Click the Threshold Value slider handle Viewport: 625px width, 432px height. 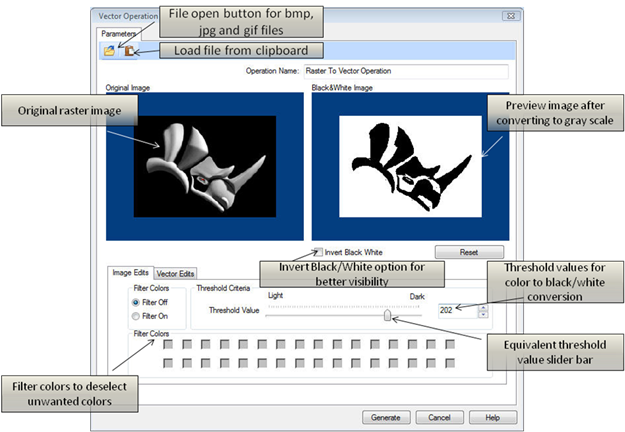tap(387, 315)
